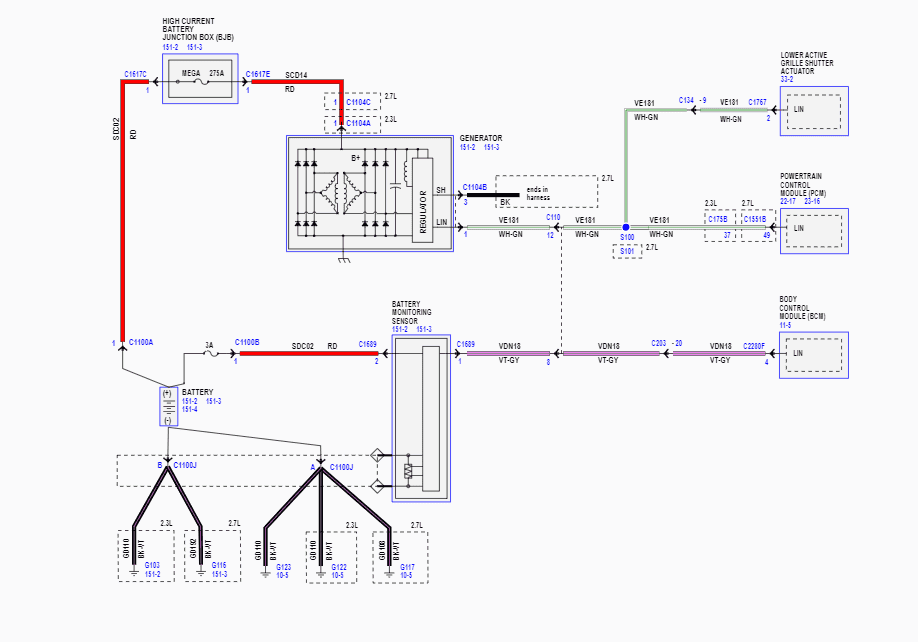Screen dimensions: 918x642
Task: Select the generator chassis ground symbol
Action: 344,259
